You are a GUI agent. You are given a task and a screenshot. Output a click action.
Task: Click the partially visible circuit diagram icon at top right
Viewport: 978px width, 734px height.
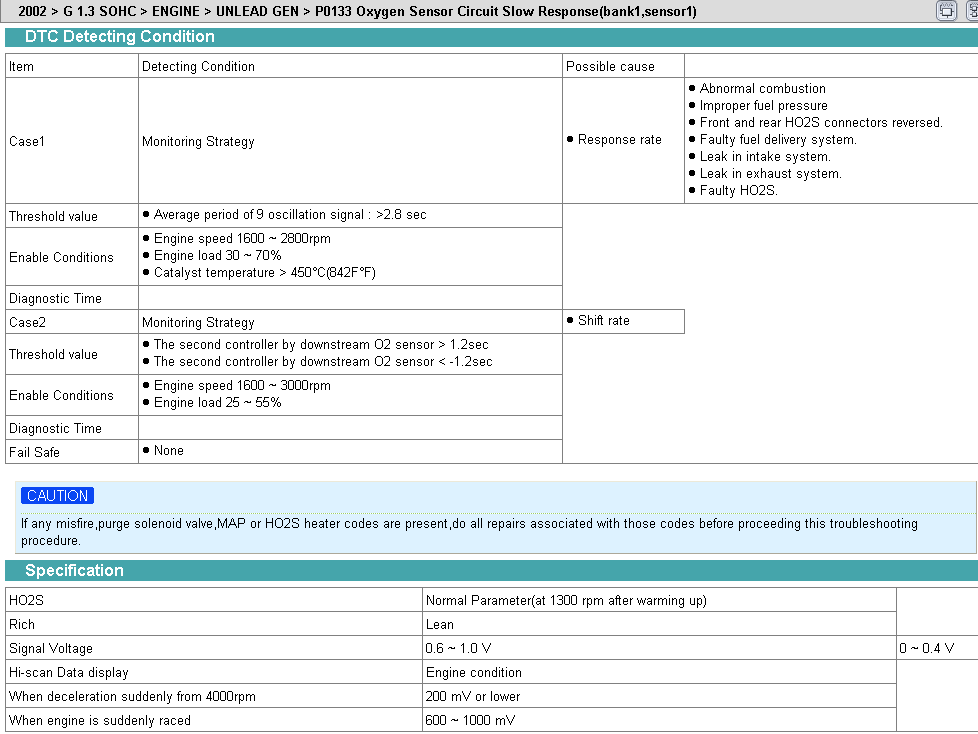tap(972, 11)
